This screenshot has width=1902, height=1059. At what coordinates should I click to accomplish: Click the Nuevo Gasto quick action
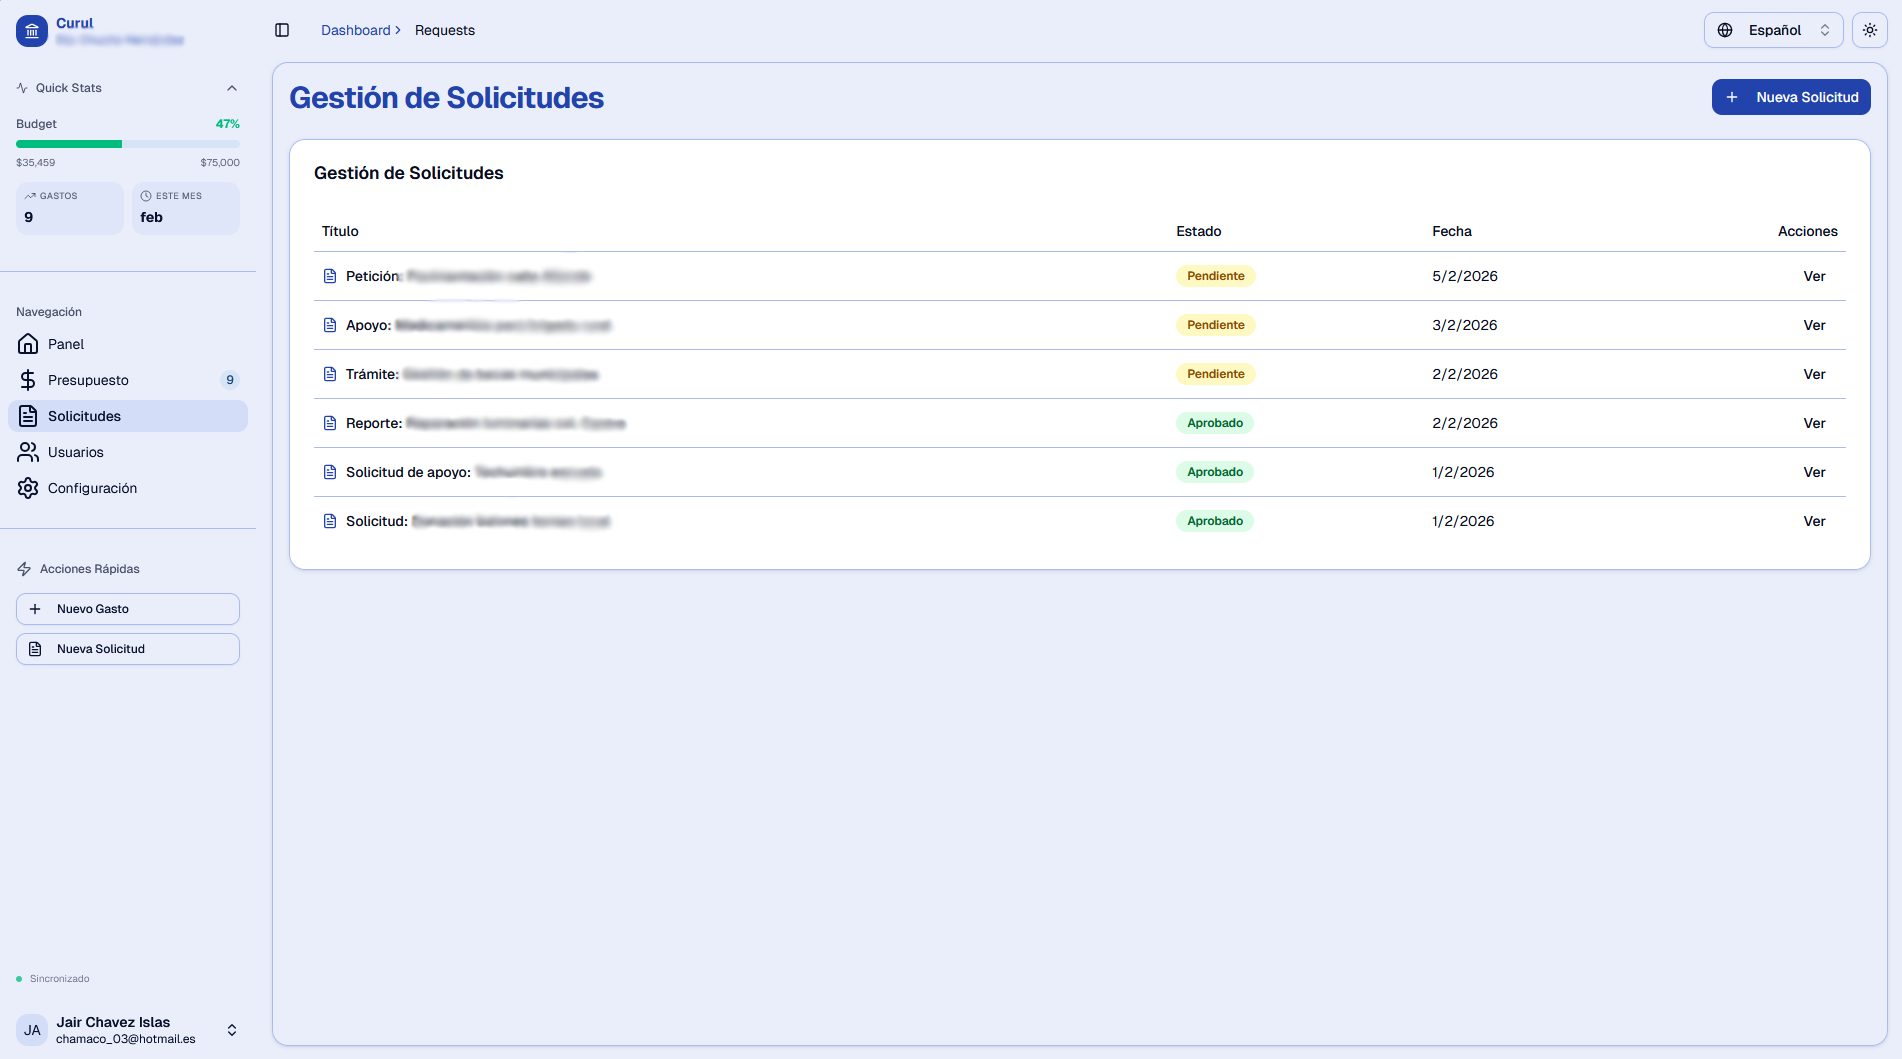point(127,608)
